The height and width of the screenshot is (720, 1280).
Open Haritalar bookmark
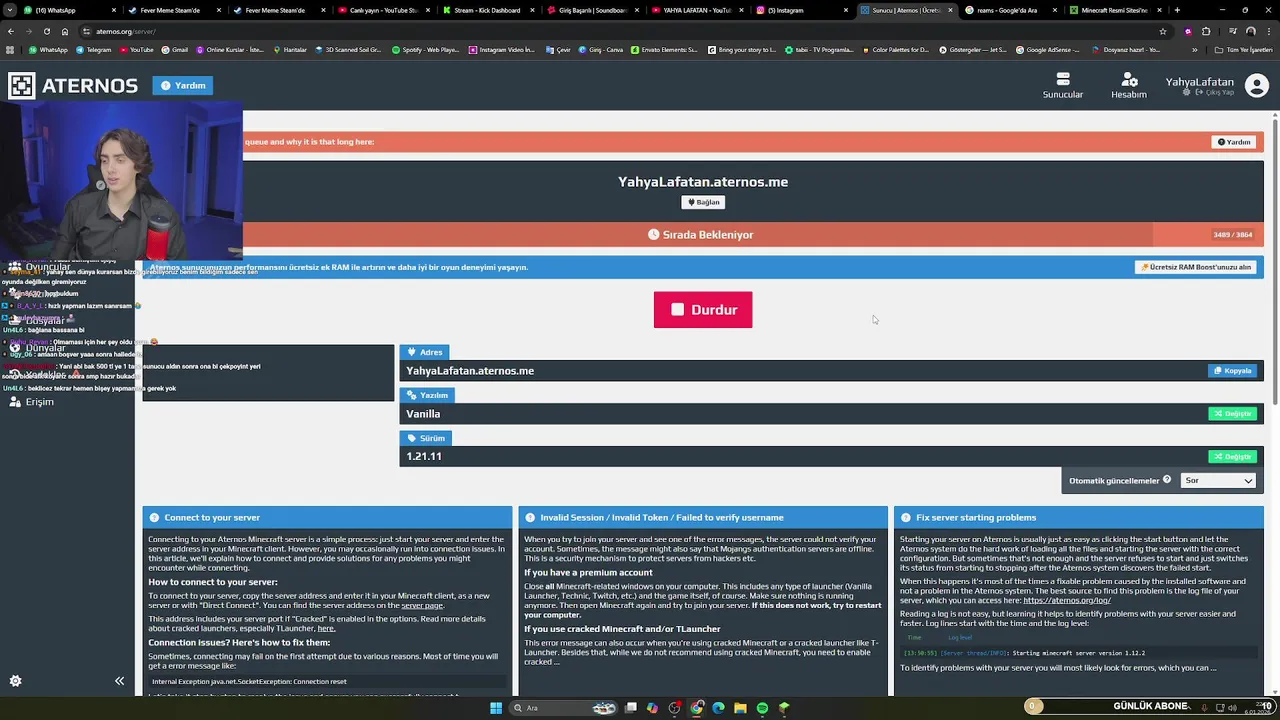click(290, 49)
